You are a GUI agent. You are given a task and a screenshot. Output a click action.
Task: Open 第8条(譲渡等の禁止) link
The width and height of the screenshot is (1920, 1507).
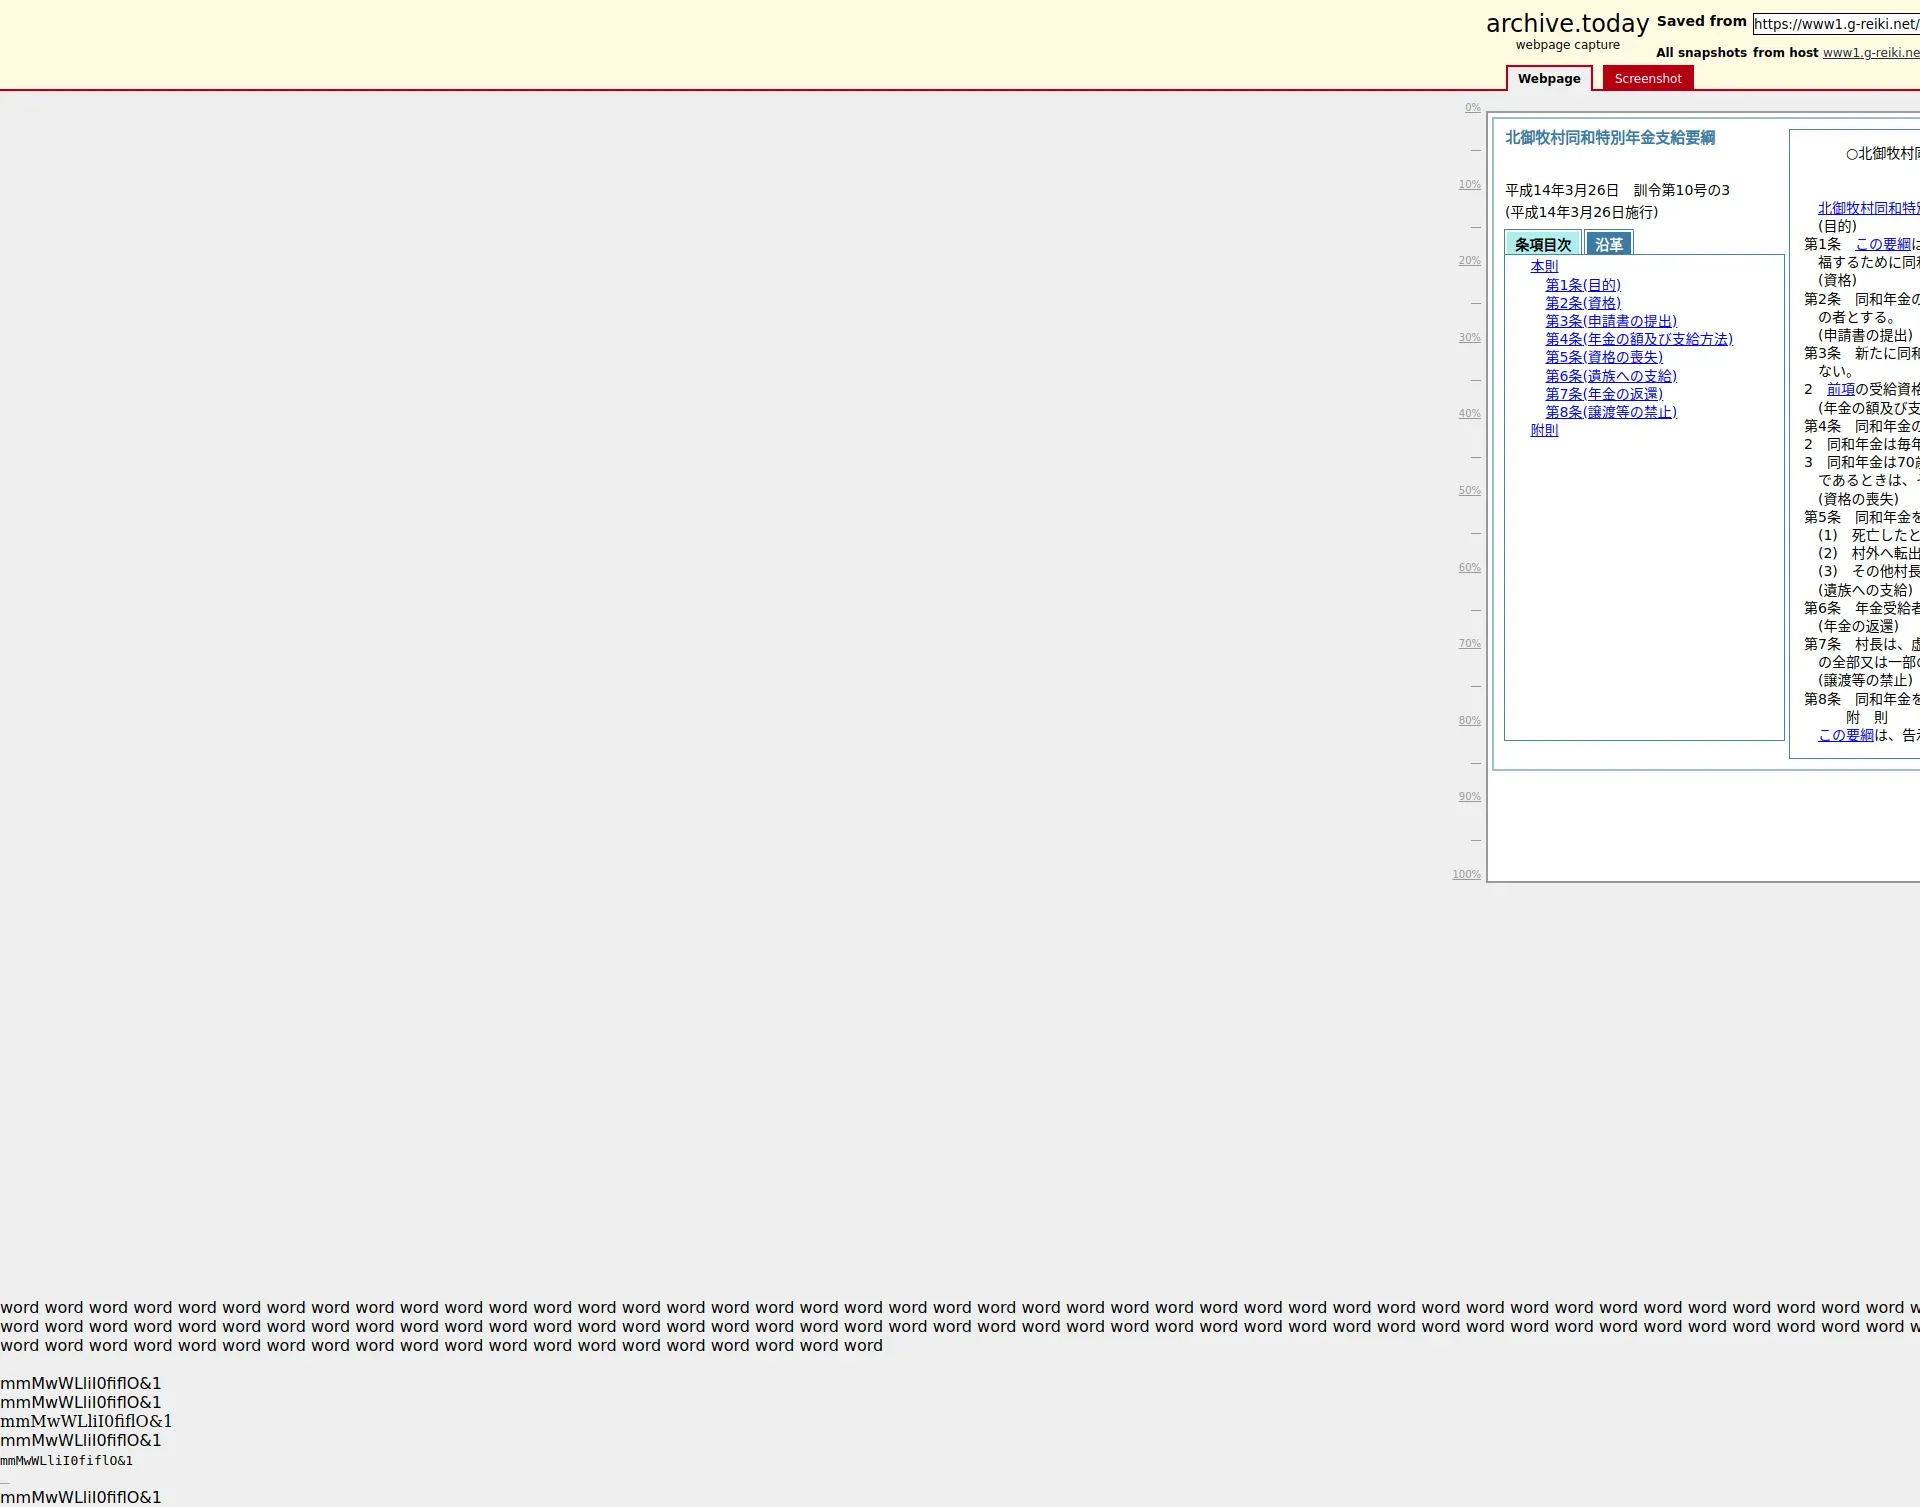point(1610,412)
